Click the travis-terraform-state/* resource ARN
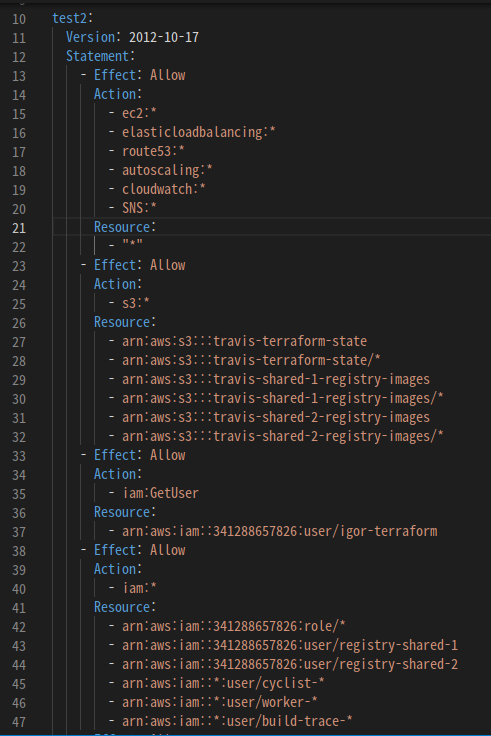Screen dimensions: 491x736 pyautogui.click(x=251, y=360)
